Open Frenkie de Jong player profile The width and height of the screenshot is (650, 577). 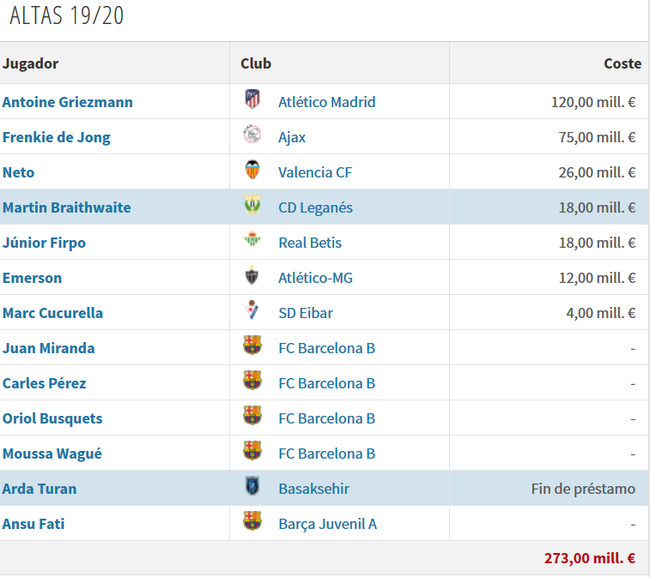click(56, 137)
